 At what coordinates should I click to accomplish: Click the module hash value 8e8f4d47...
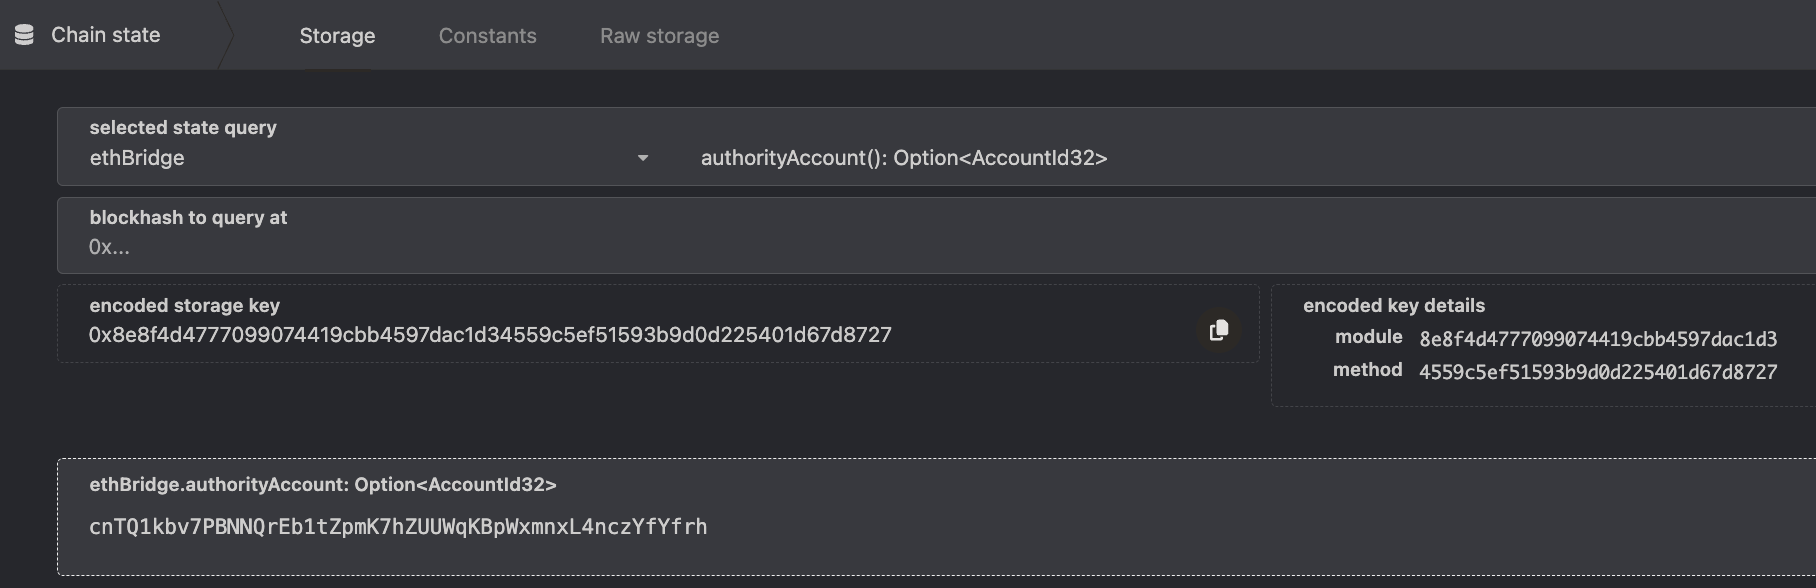(x=1598, y=339)
